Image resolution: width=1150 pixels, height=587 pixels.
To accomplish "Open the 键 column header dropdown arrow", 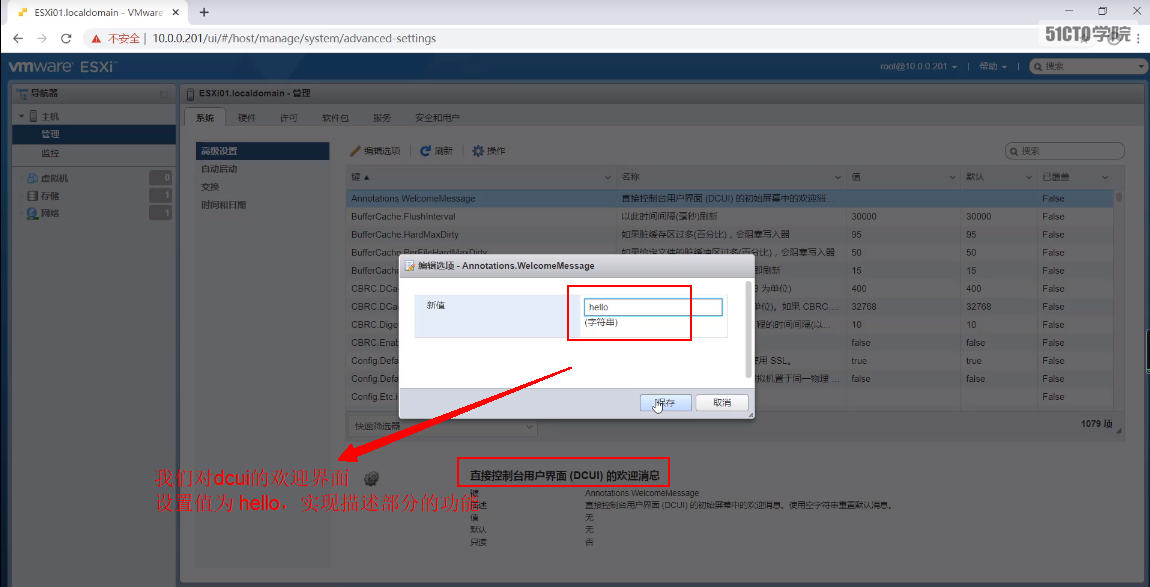I will coord(608,178).
